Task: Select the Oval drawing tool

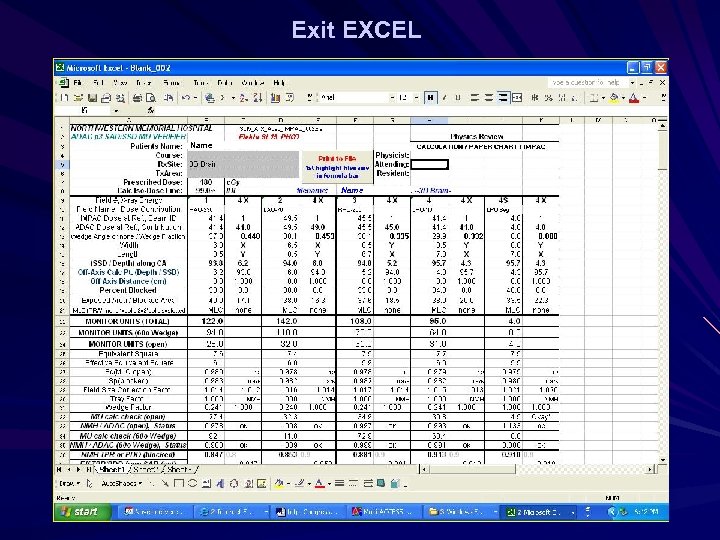Action: click(x=192, y=484)
